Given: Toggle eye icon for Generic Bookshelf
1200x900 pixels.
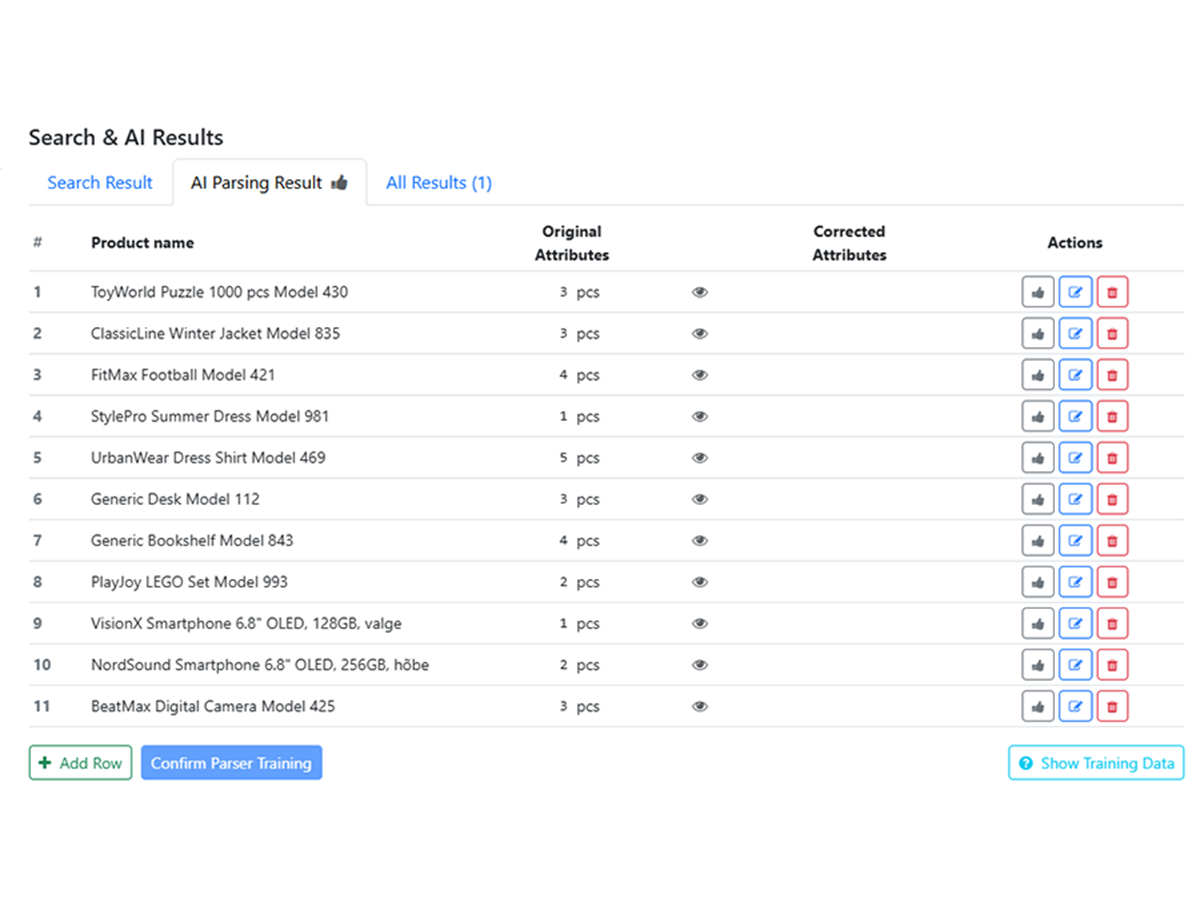Looking at the screenshot, I should pyautogui.click(x=700, y=541).
